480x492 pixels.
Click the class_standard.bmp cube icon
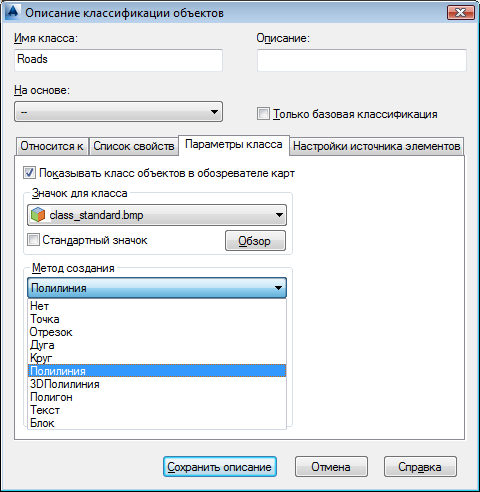coord(38,215)
